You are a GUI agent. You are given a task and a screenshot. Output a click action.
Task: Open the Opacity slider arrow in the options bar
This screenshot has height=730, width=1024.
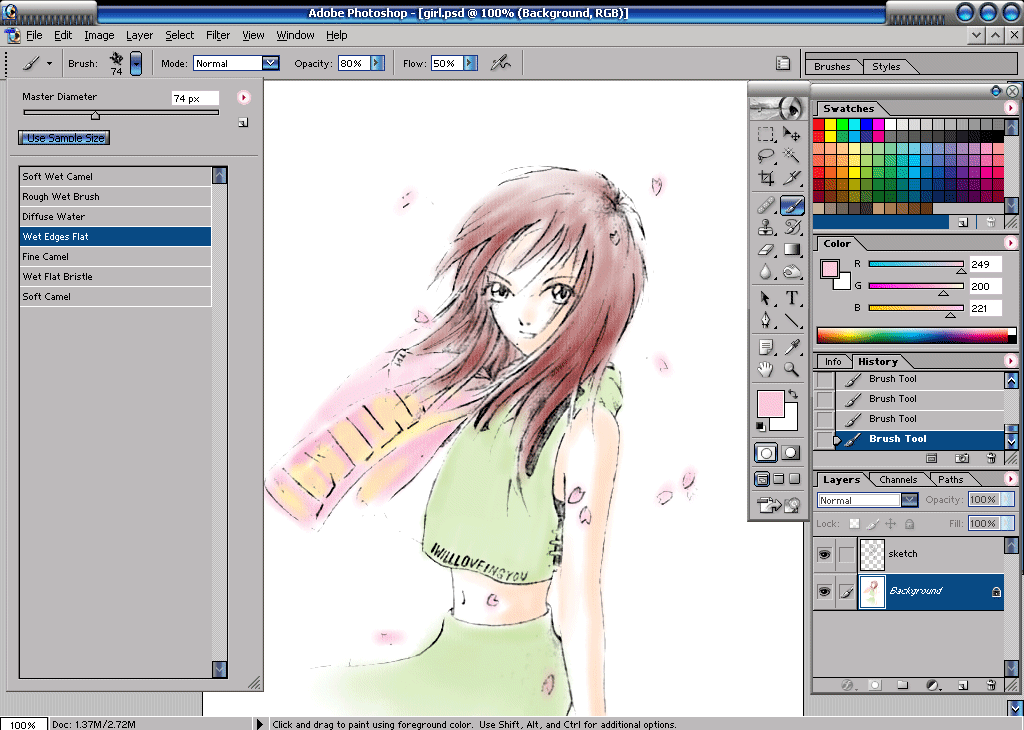(x=377, y=63)
